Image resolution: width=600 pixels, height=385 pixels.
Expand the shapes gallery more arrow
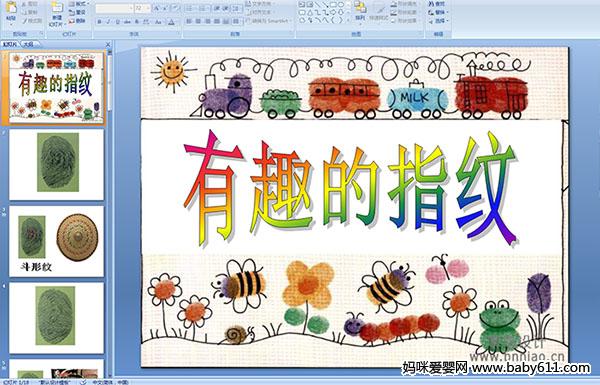coord(347,20)
